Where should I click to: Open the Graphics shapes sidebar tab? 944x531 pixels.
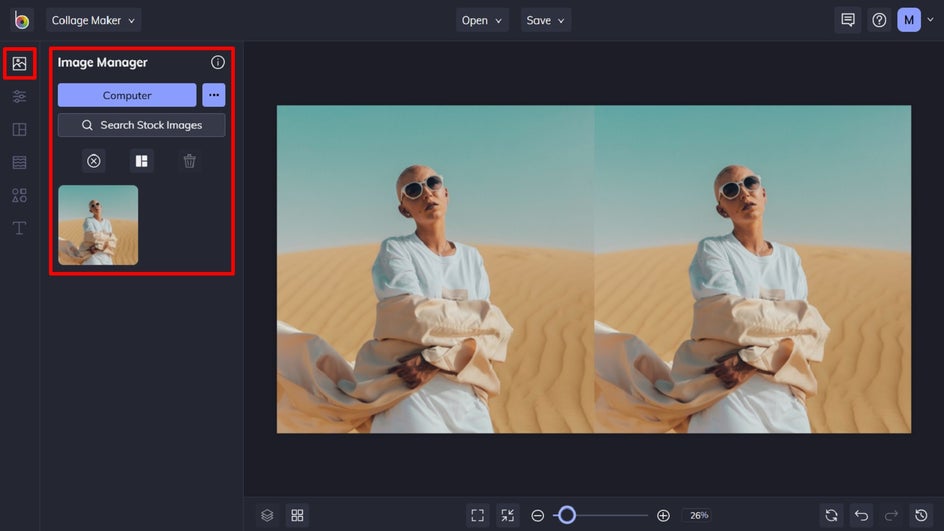pos(19,195)
